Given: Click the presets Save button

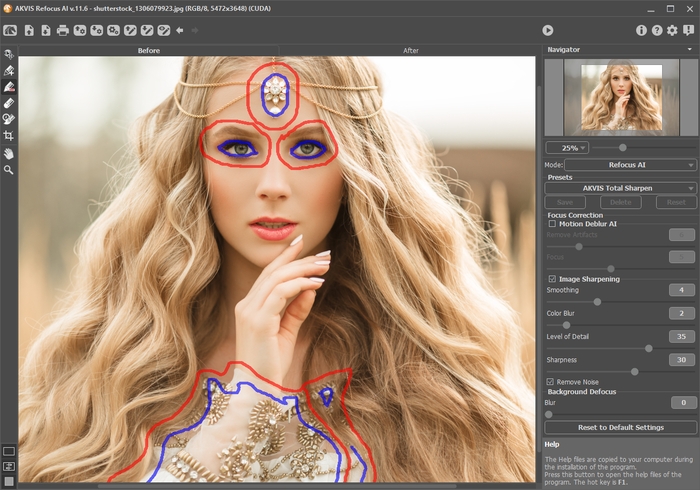Looking at the screenshot, I should (565, 202).
